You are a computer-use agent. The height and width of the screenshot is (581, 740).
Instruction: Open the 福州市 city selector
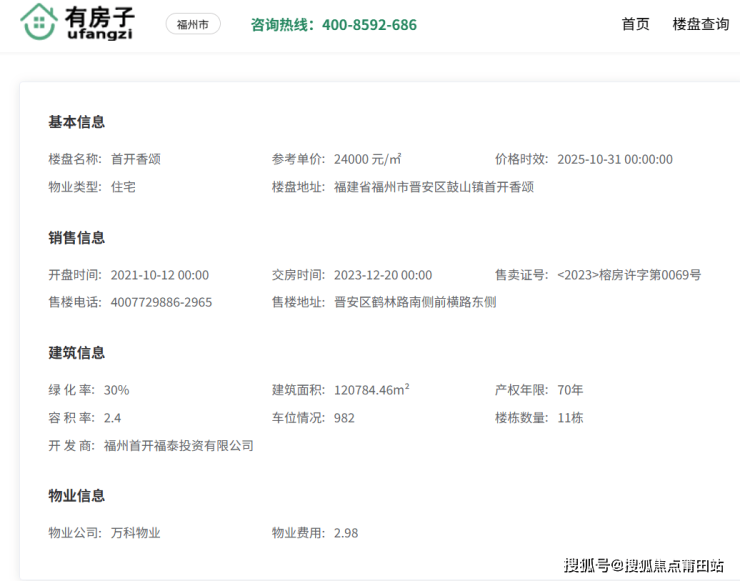click(193, 24)
